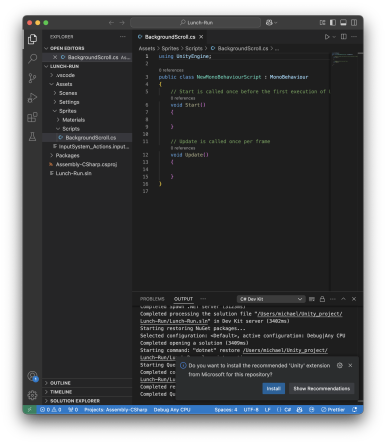The height and width of the screenshot is (444, 386).
Task: Install the recommended Unity extension
Action: (x=273, y=389)
